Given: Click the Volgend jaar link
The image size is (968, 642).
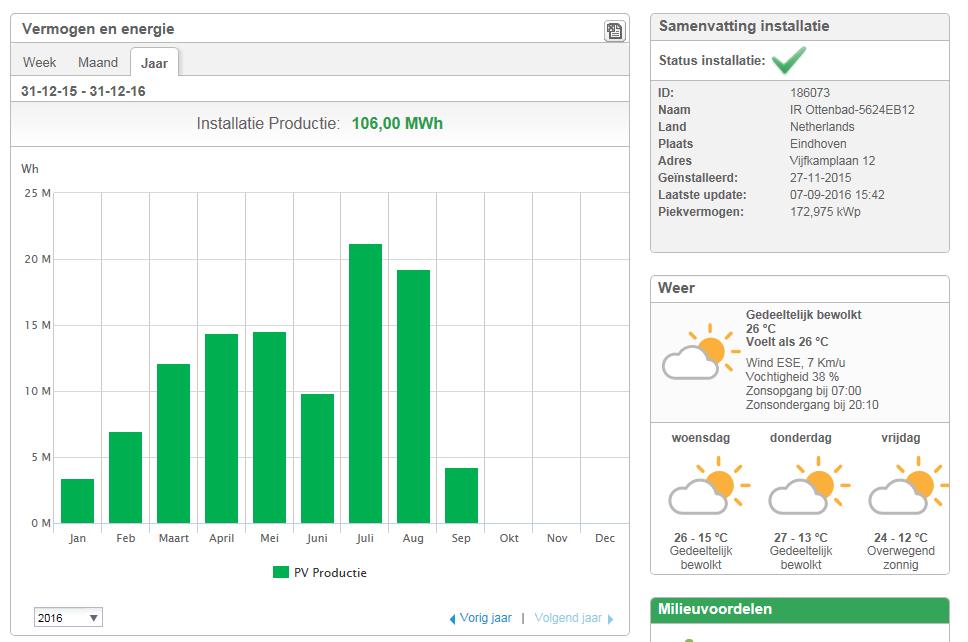Looking at the screenshot, I should [568, 618].
